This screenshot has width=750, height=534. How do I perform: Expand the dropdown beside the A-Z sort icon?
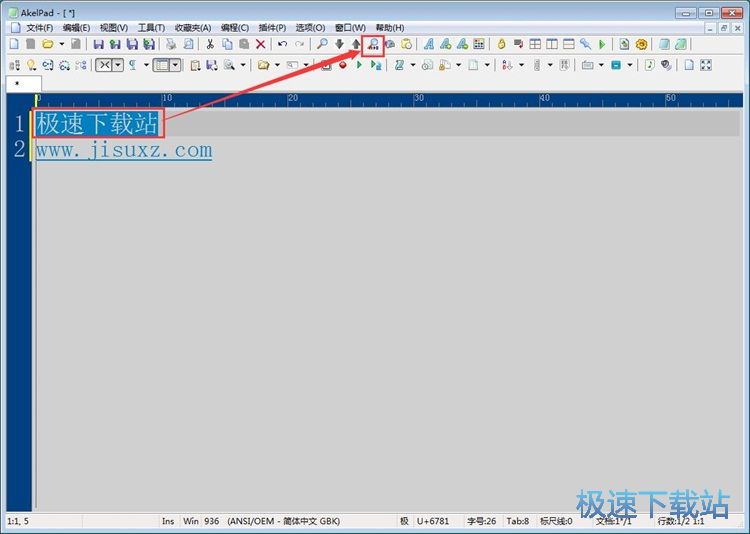coord(521,65)
